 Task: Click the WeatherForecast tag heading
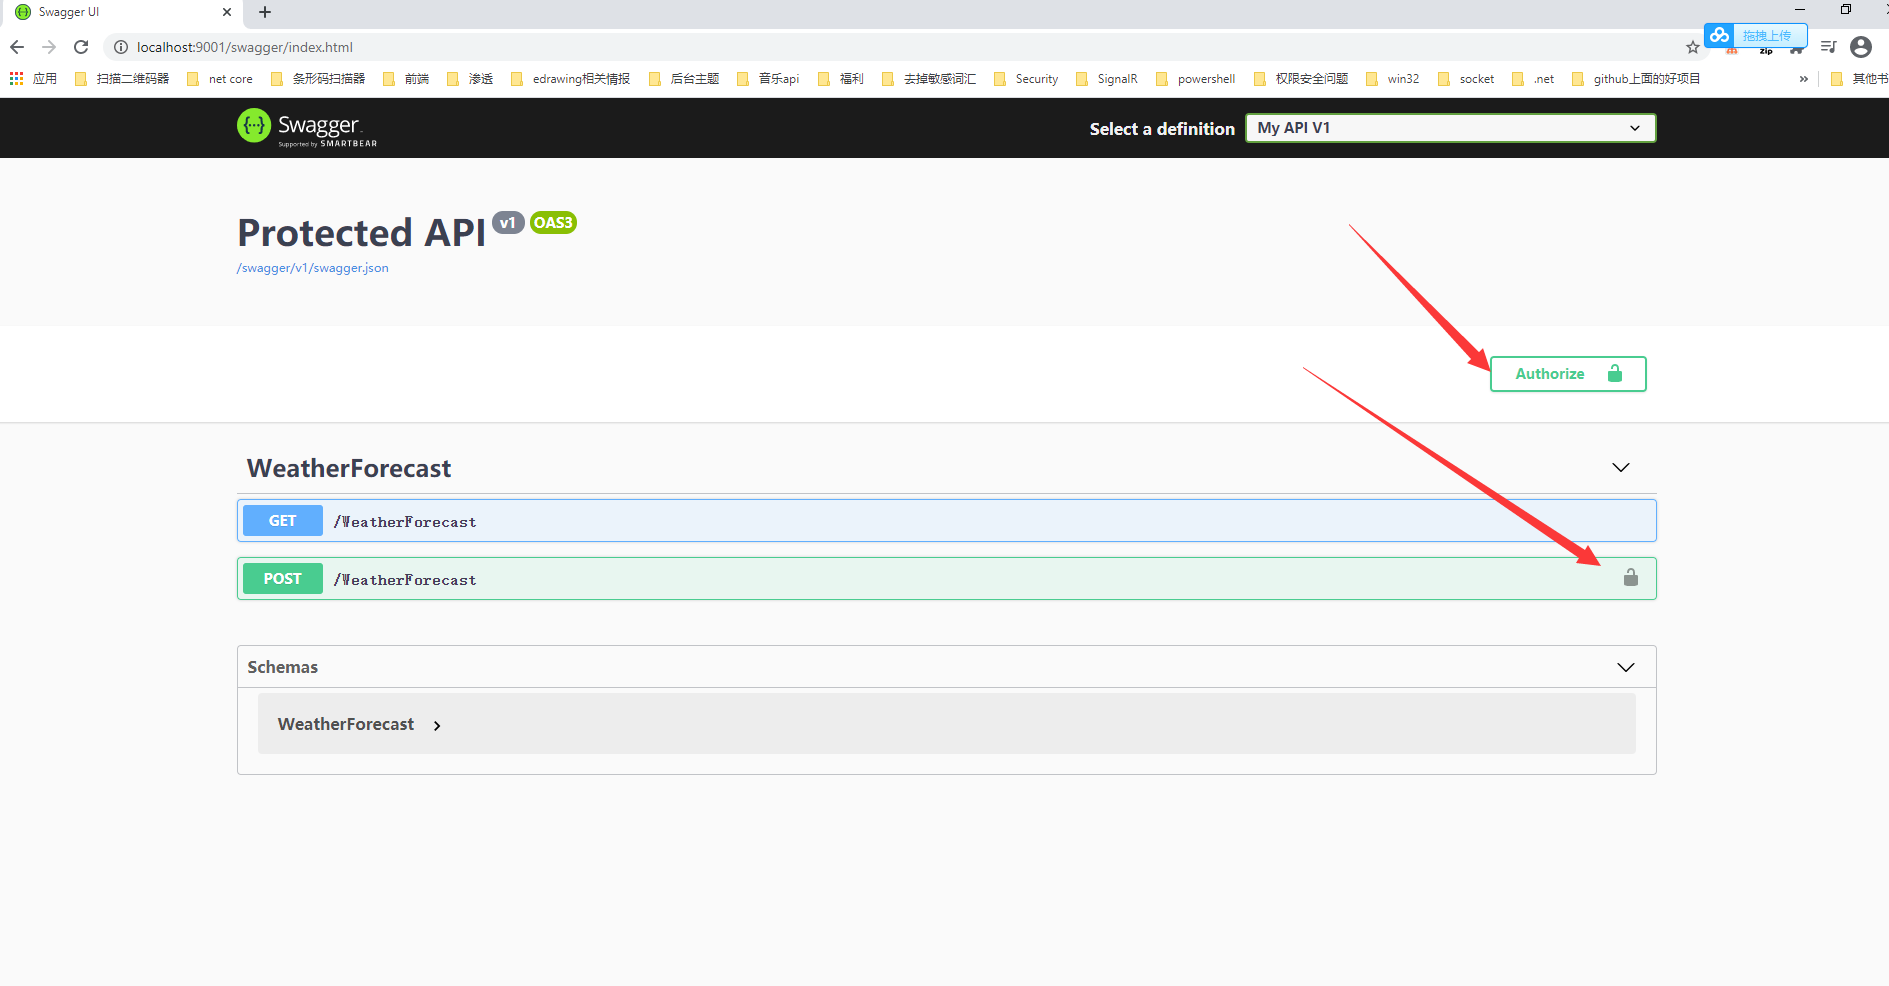pos(349,468)
